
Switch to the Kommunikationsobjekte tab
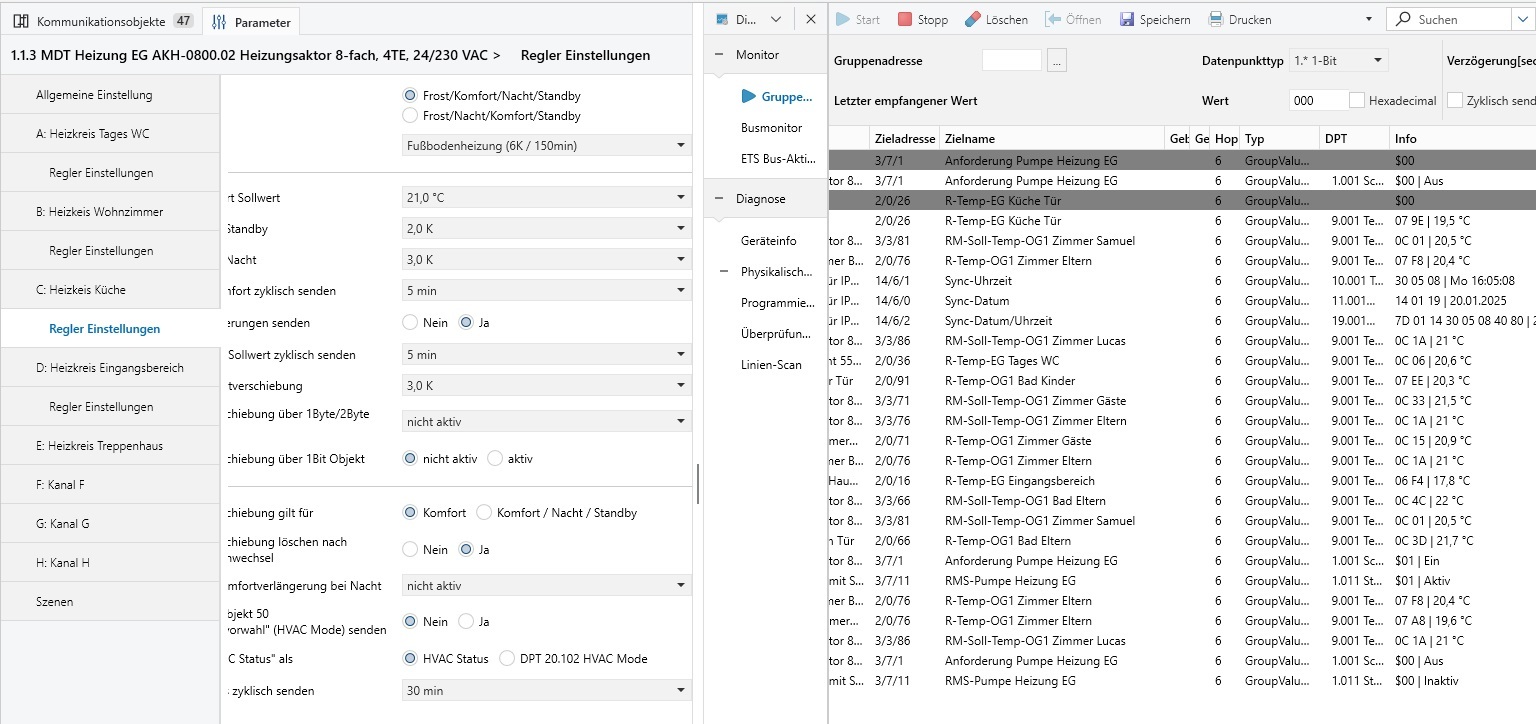100,21
